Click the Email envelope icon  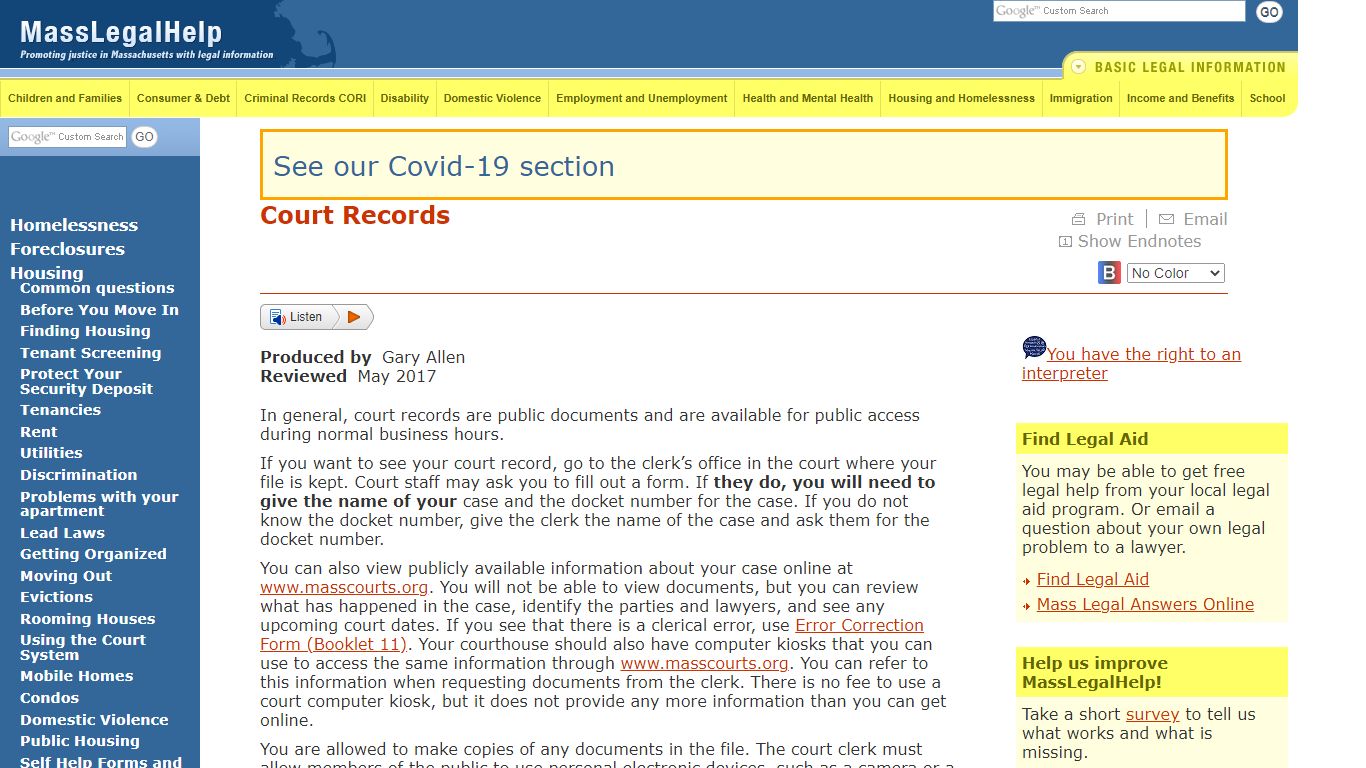[x=1166, y=219]
